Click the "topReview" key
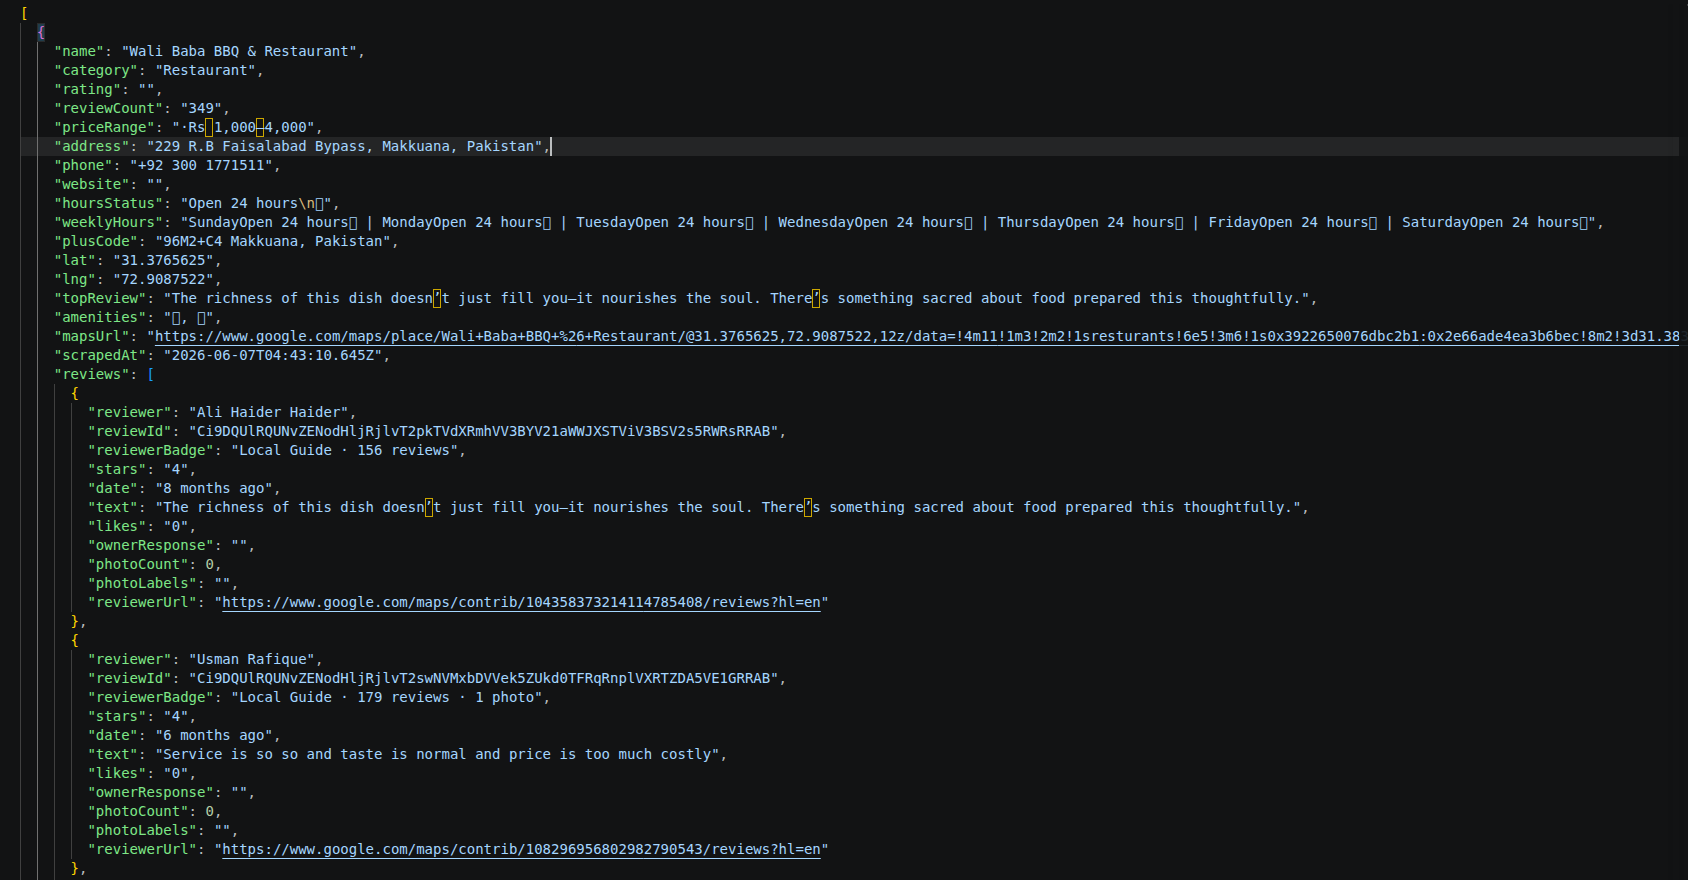This screenshot has height=880, width=1688. point(101,298)
